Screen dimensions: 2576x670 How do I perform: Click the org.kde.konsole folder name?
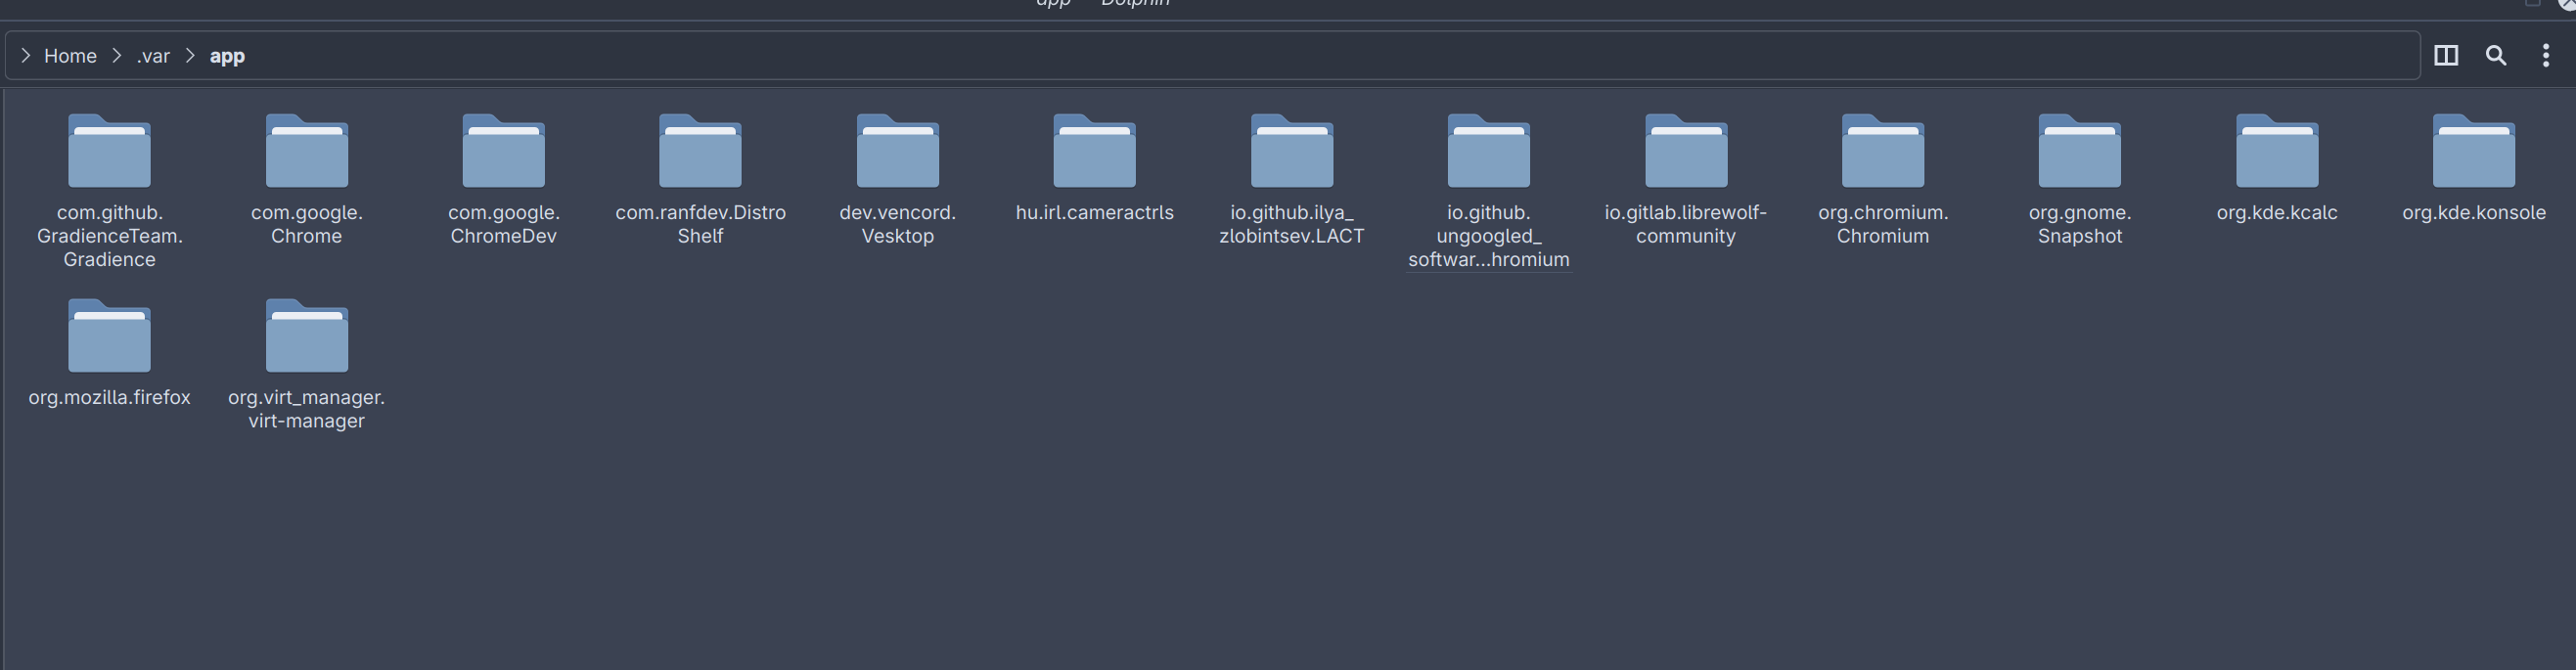tap(2474, 212)
